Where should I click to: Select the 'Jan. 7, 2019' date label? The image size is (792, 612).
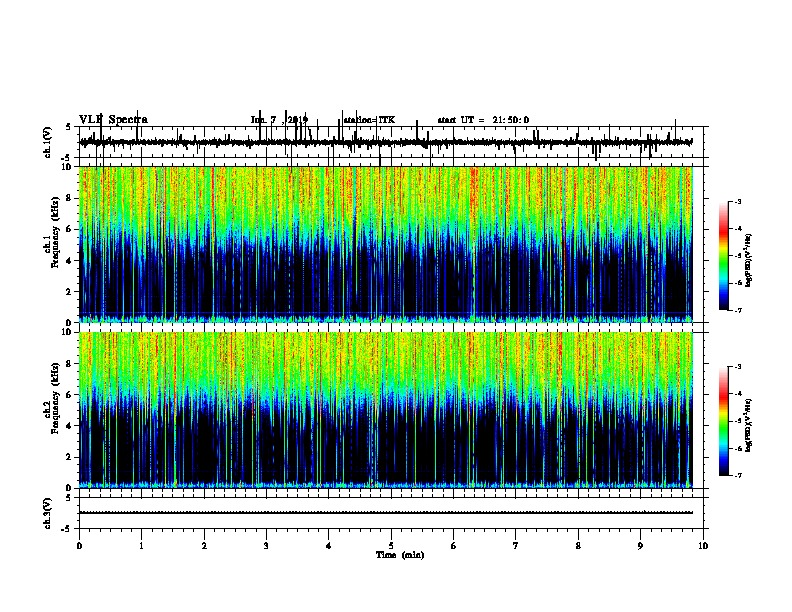pos(279,120)
